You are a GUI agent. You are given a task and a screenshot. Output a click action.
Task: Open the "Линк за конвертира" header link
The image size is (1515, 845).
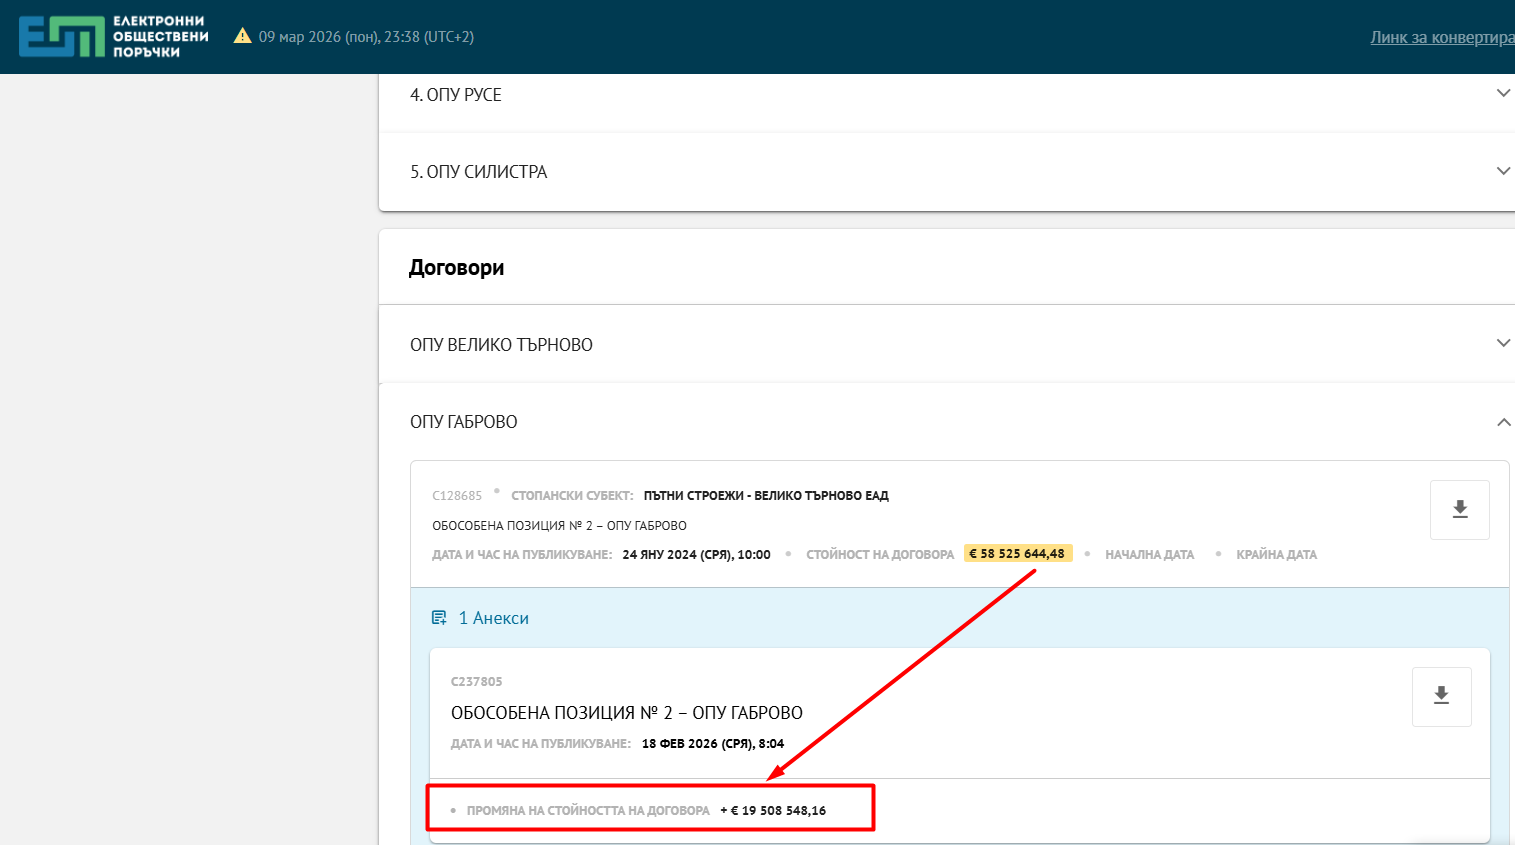click(1441, 37)
